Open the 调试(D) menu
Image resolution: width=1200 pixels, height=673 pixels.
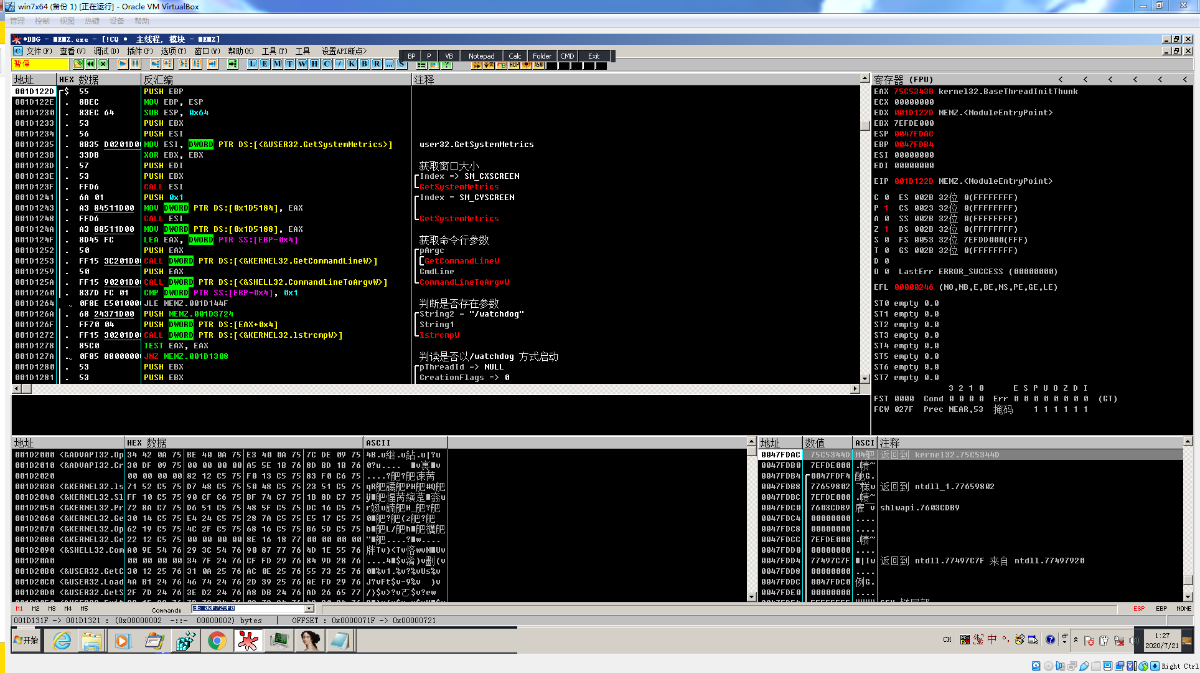point(106,51)
